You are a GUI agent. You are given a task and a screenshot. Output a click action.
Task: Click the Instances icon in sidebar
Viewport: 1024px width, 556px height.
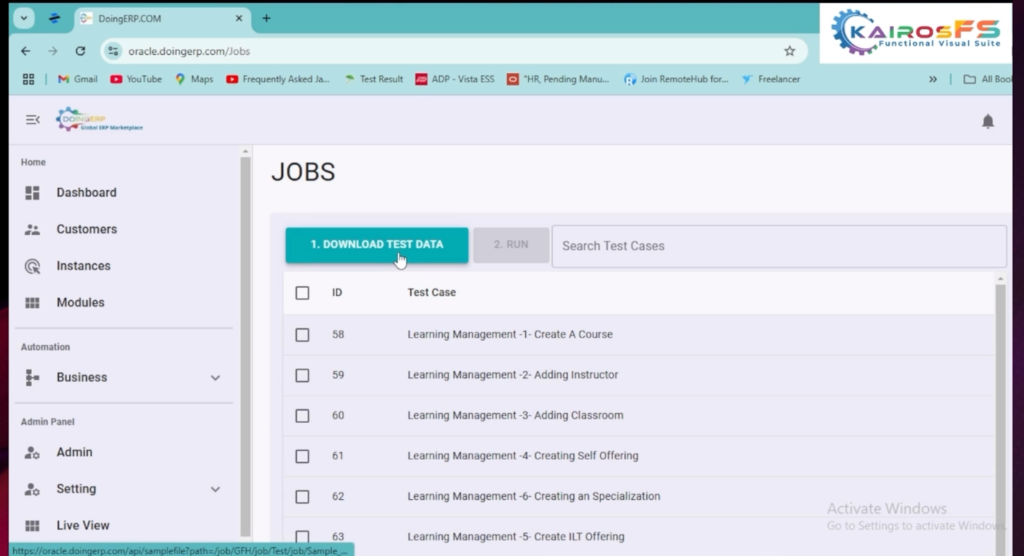(32, 267)
